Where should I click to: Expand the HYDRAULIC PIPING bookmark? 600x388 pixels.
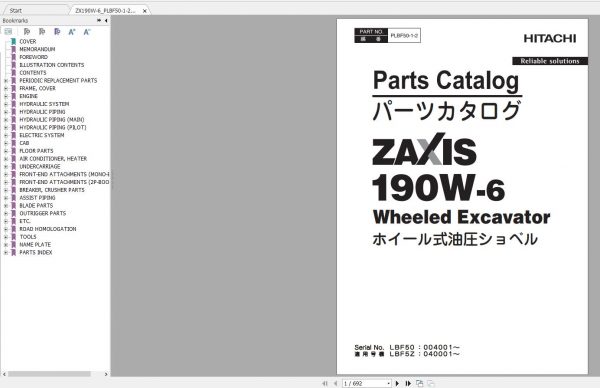(6, 112)
